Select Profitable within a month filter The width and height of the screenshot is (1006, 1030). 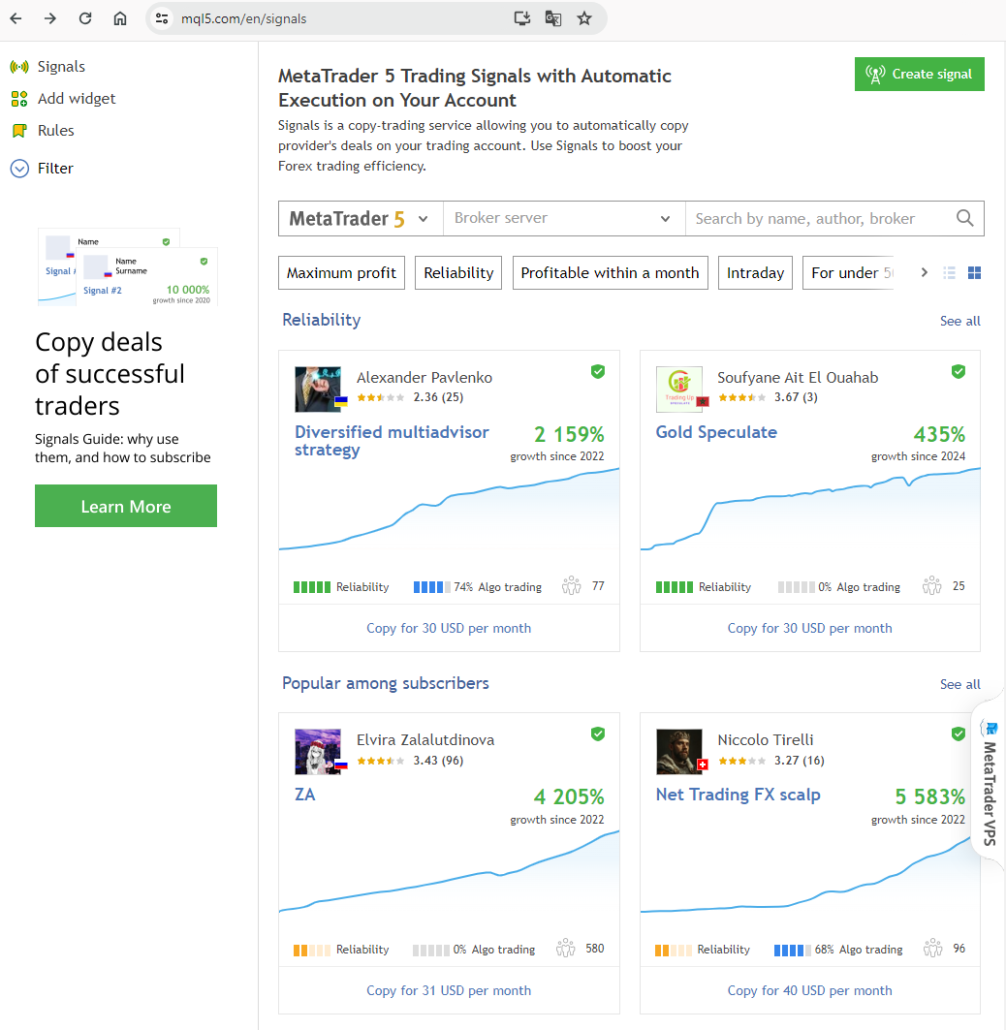click(x=610, y=273)
